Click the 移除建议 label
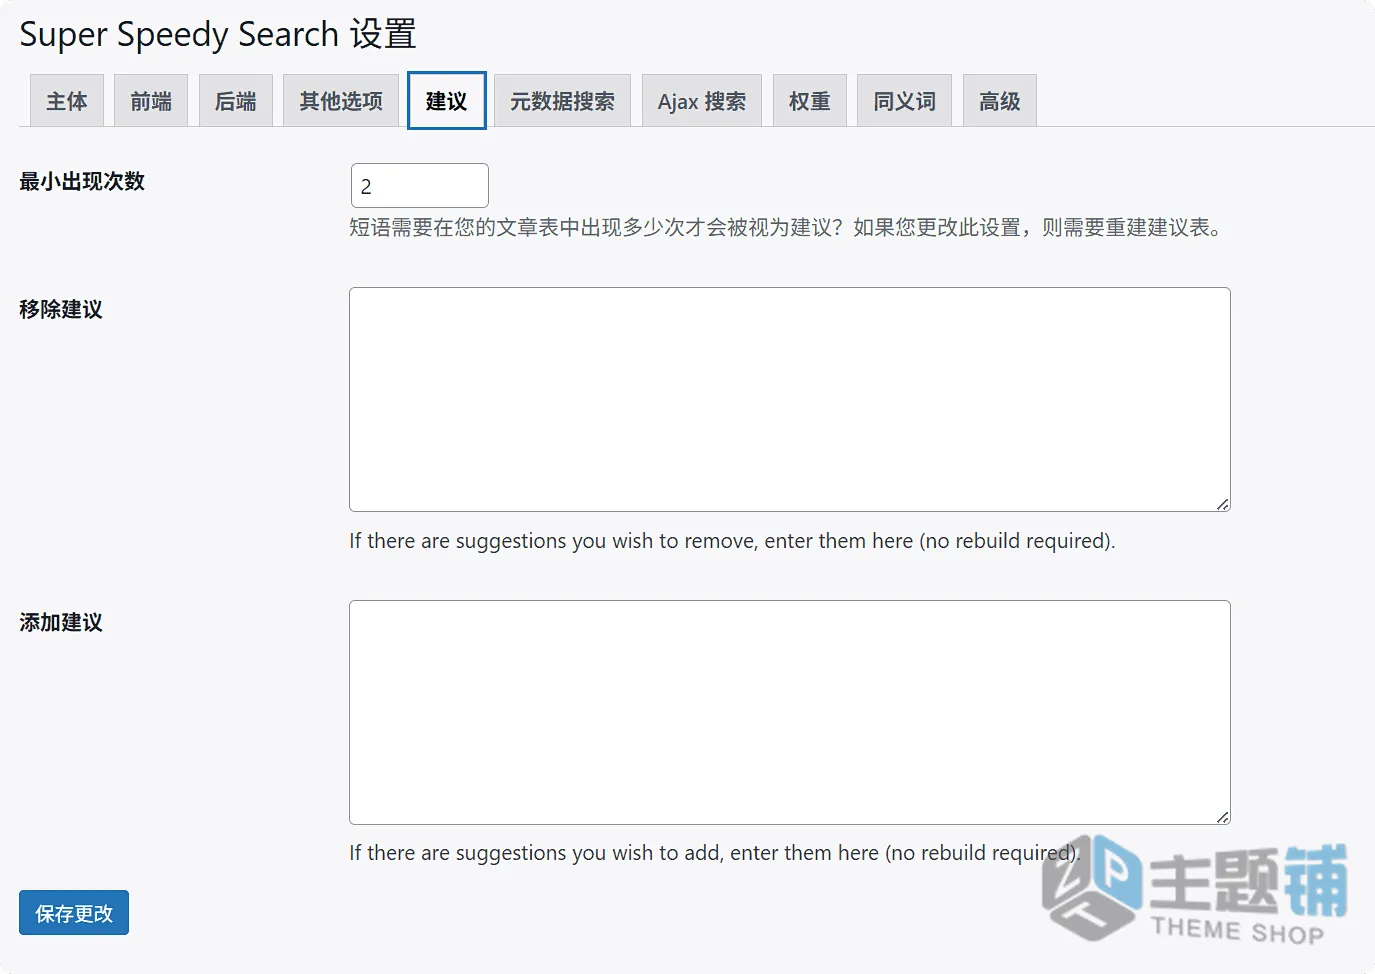The width and height of the screenshot is (1375, 974). point(61,310)
